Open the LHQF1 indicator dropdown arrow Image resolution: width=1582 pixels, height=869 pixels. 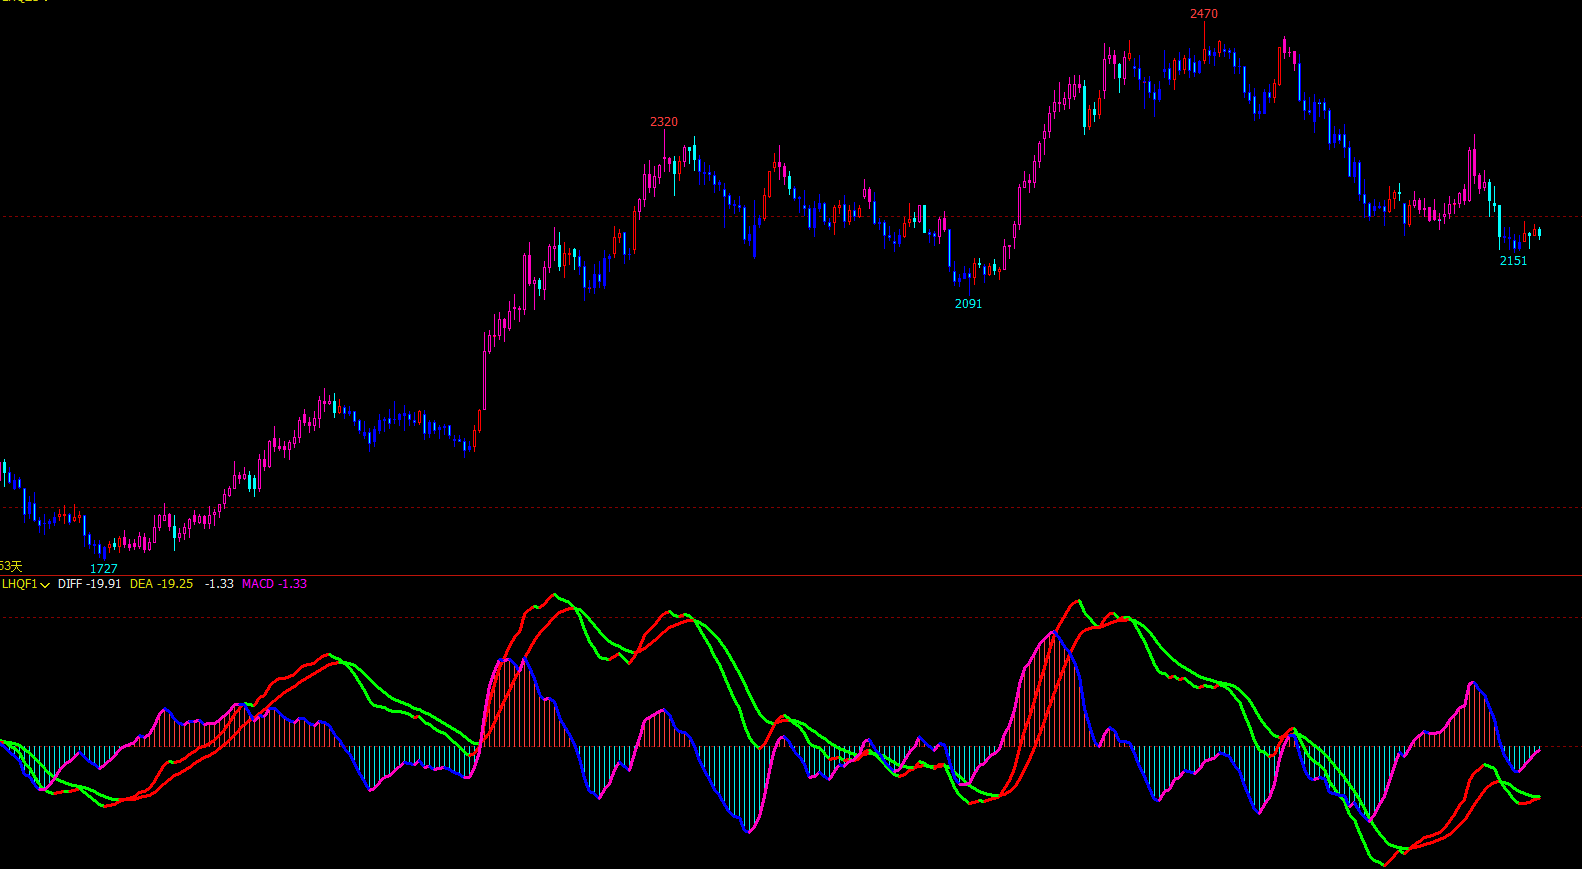tap(45, 585)
